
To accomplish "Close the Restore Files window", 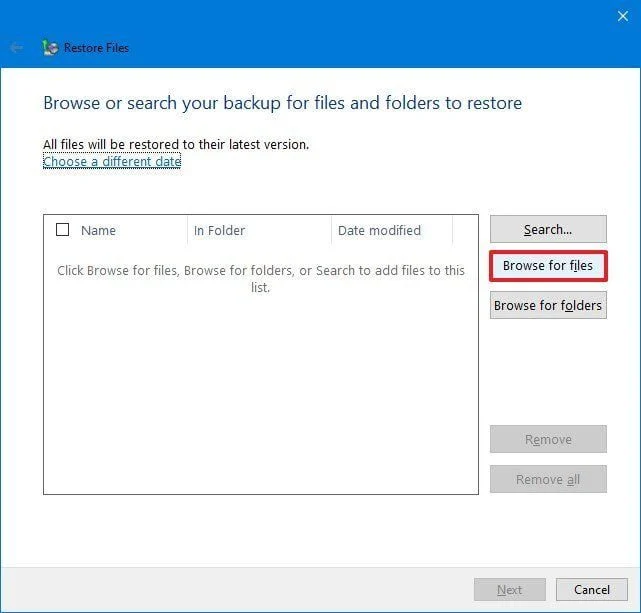I will click(623, 15).
